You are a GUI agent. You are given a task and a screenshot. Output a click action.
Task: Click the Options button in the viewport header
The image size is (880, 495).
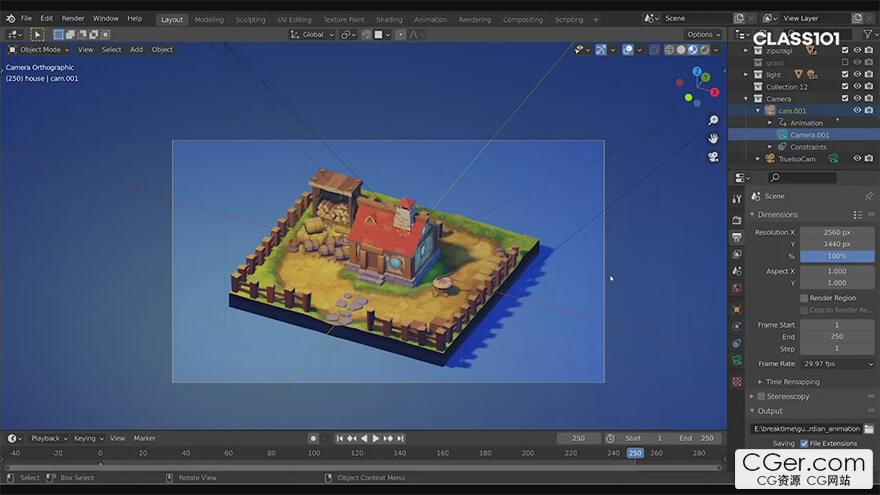(702, 34)
